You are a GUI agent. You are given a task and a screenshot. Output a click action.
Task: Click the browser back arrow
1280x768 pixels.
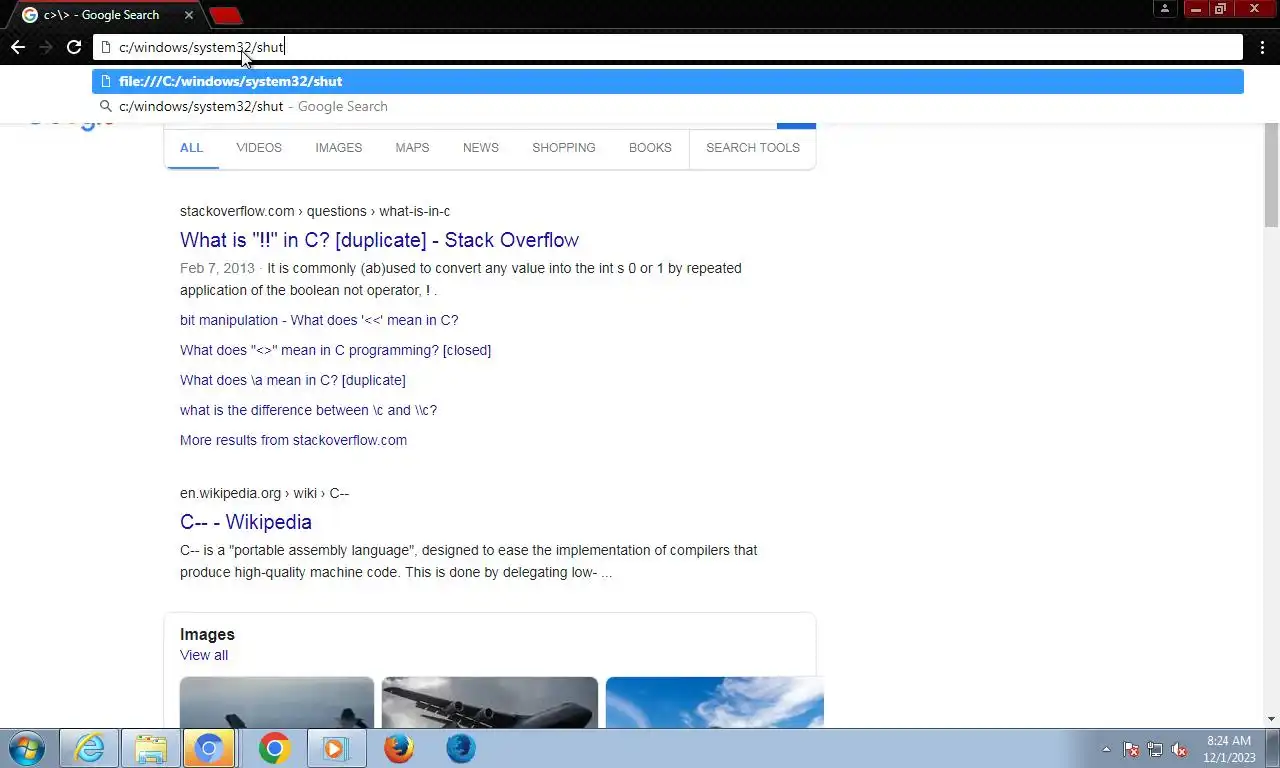17,47
